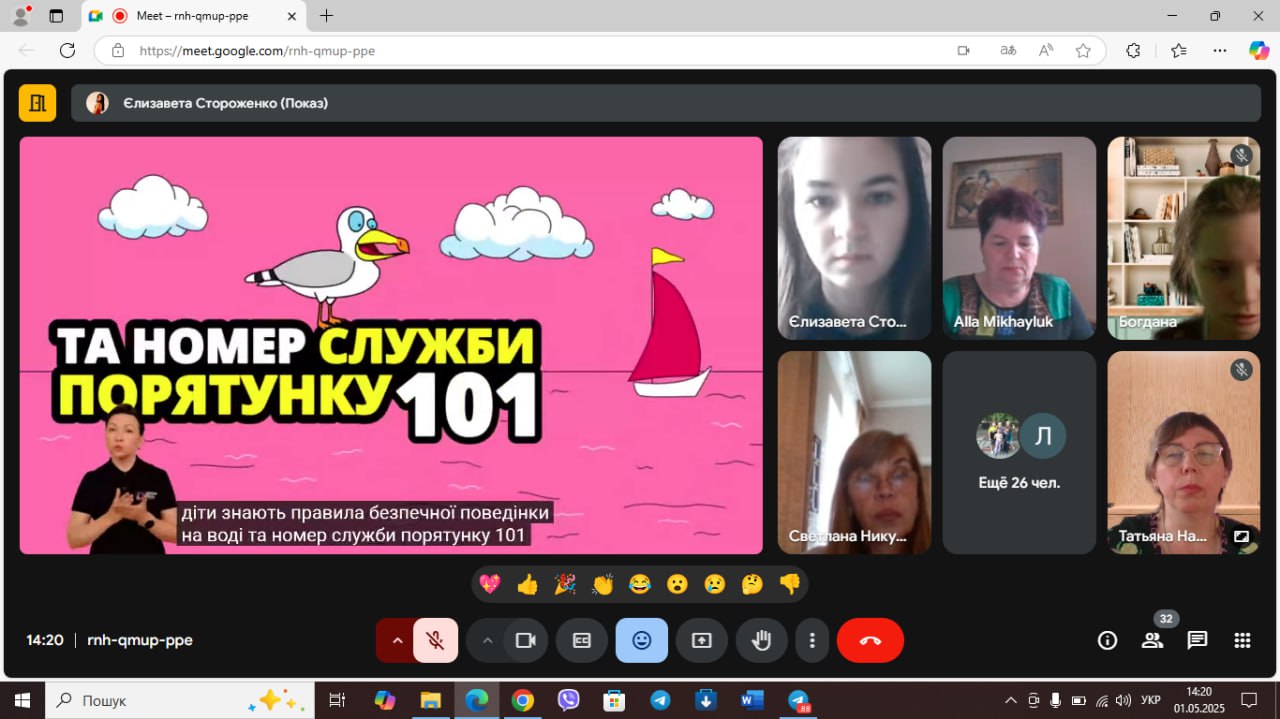Image resolution: width=1280 pixels, height=719 pixels.
Task: Unmute the microphone in Meet
Action: pyautogui.click(x=436, y=640)
